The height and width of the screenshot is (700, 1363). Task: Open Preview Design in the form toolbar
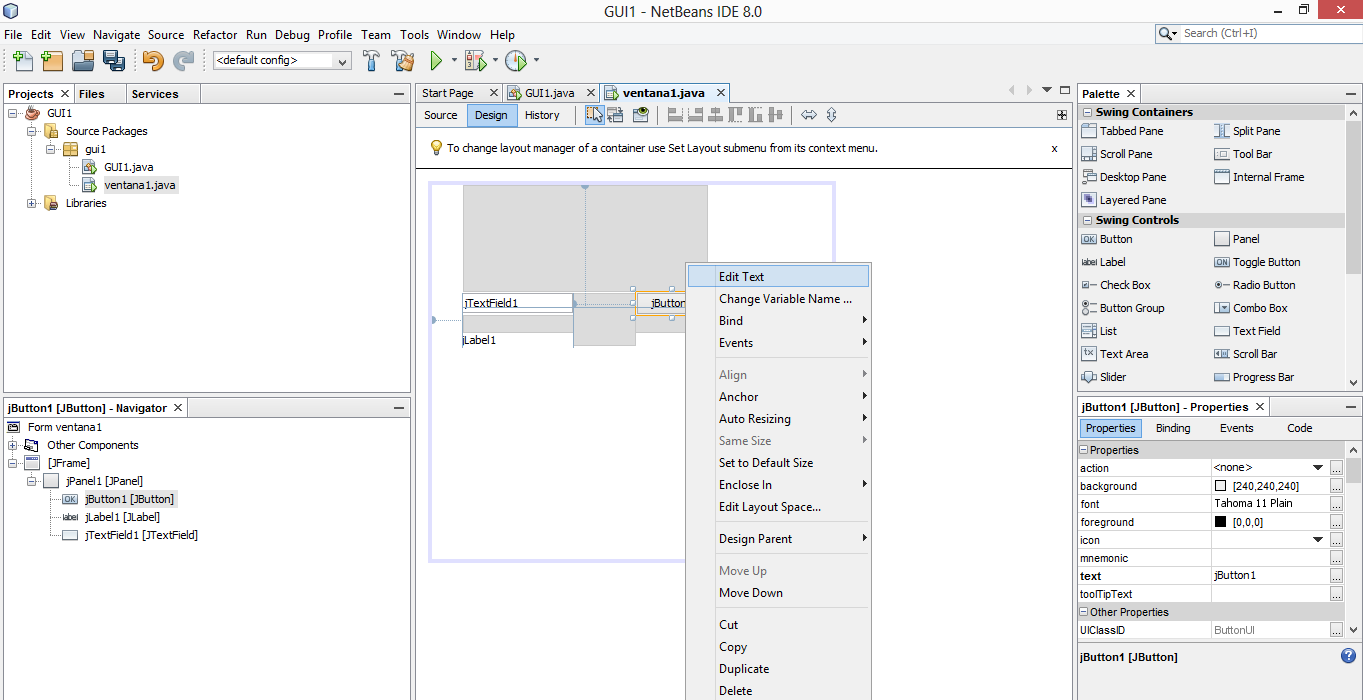[641, 115]
